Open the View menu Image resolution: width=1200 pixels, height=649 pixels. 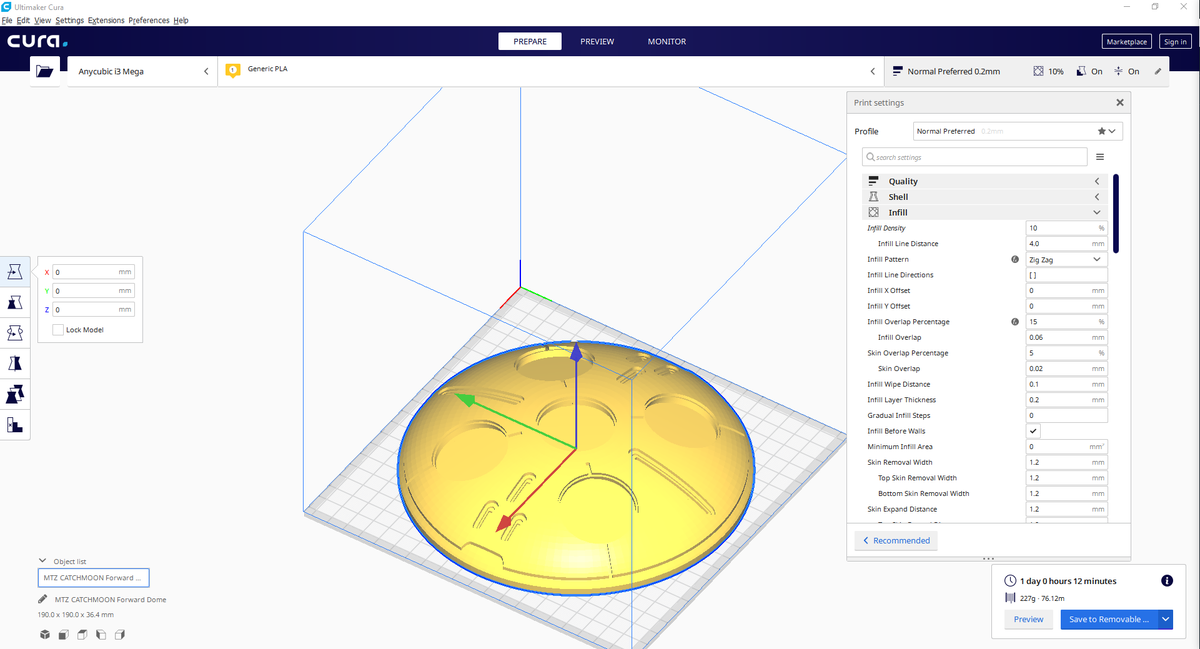coord(43,20)
